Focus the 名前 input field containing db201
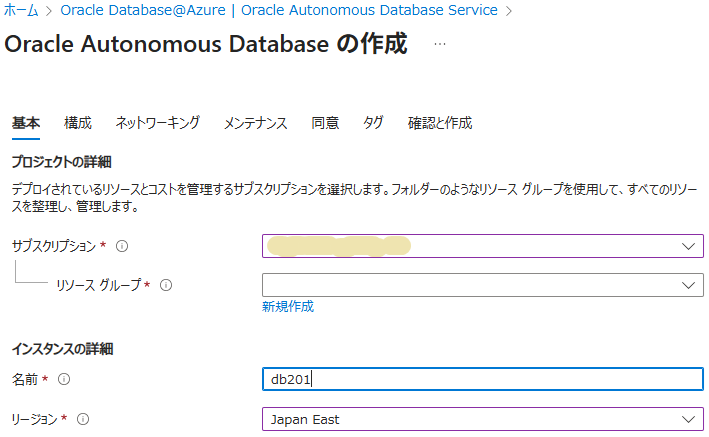 tap(483, 379)
